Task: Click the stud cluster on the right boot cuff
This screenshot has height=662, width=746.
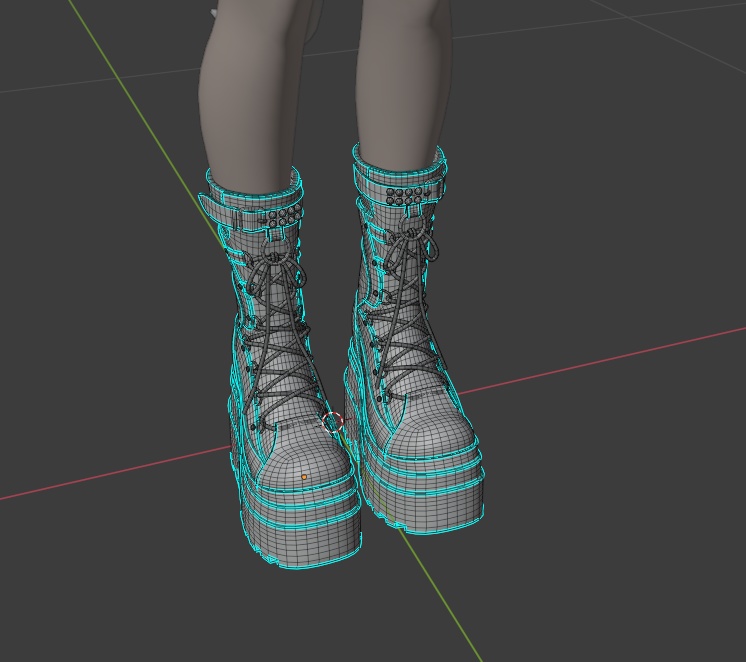Action: [405, 197]
